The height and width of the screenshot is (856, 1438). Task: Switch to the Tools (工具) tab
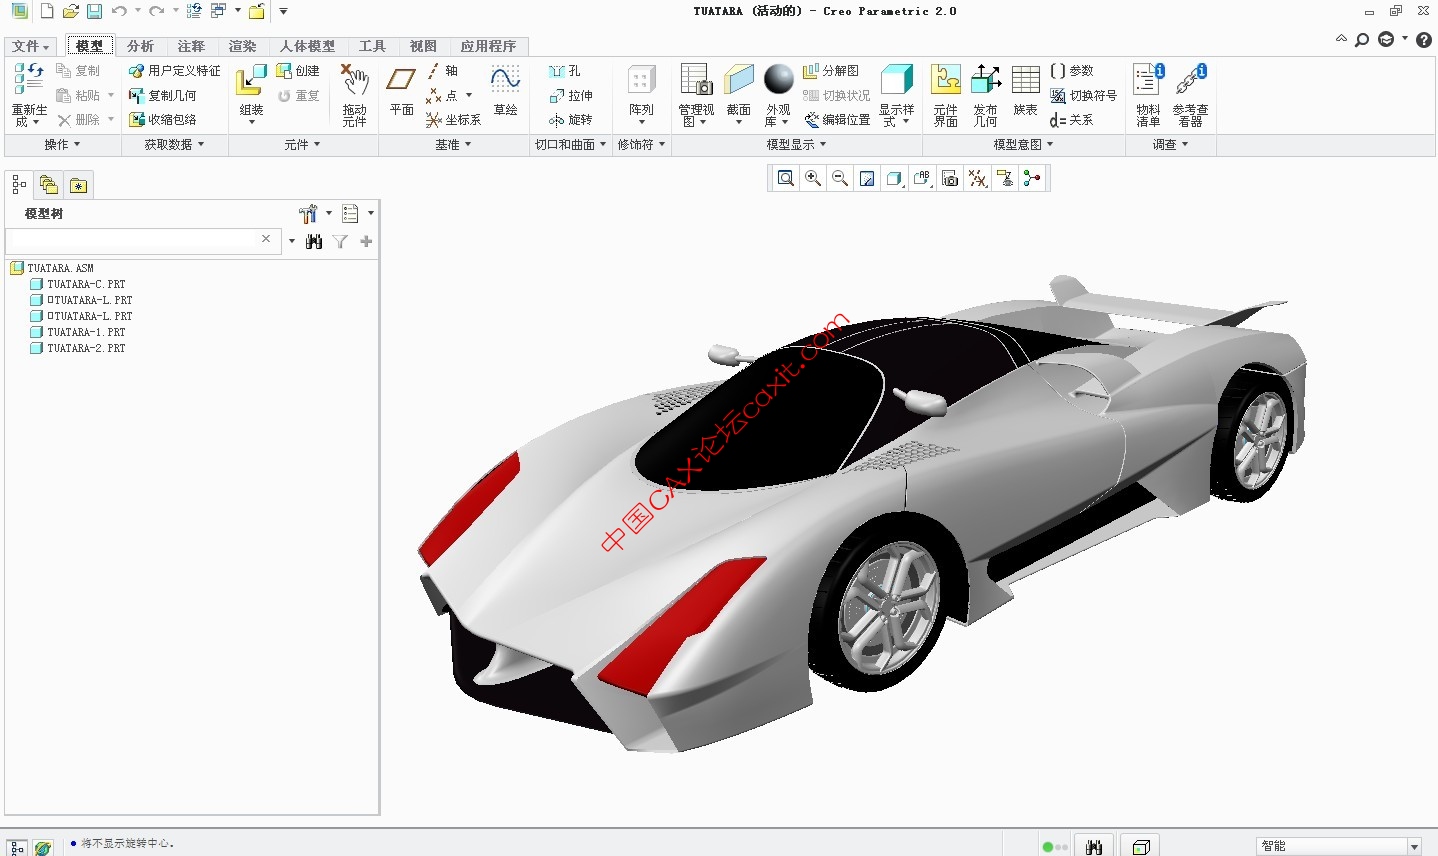pos(372,46)
